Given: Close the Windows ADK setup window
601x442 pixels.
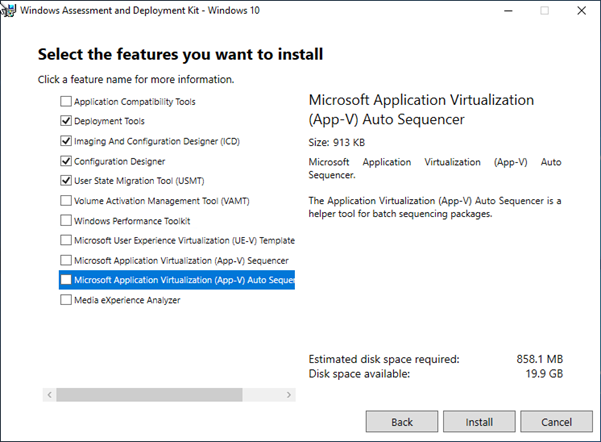Looking at the screenshot, I should pos(581,10).
